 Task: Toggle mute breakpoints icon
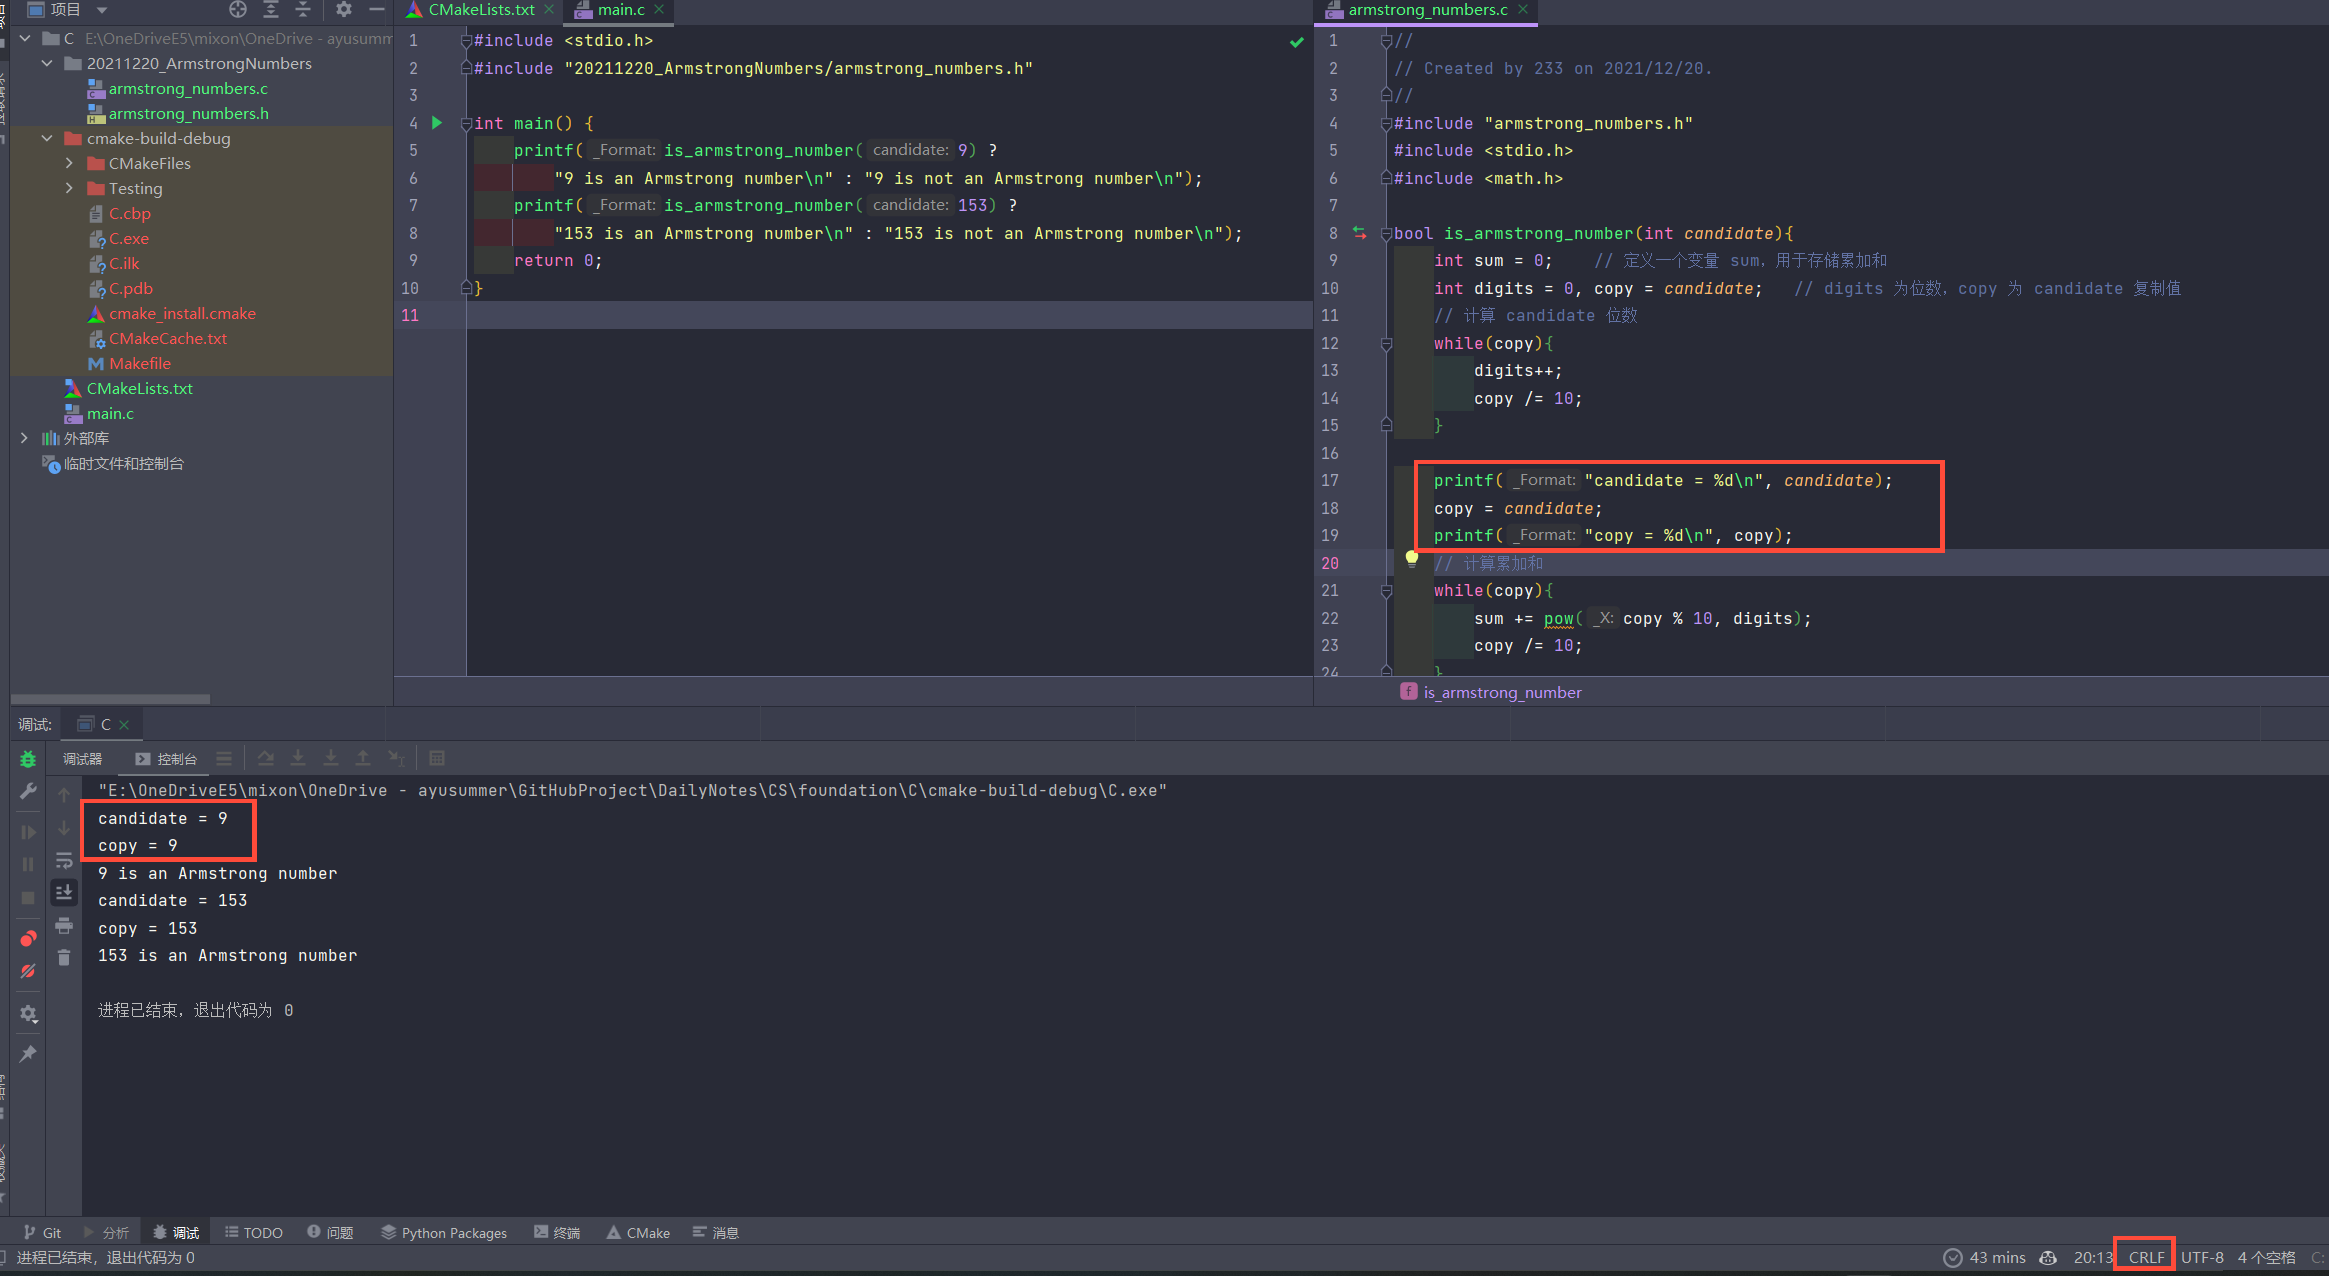[28, 971]
